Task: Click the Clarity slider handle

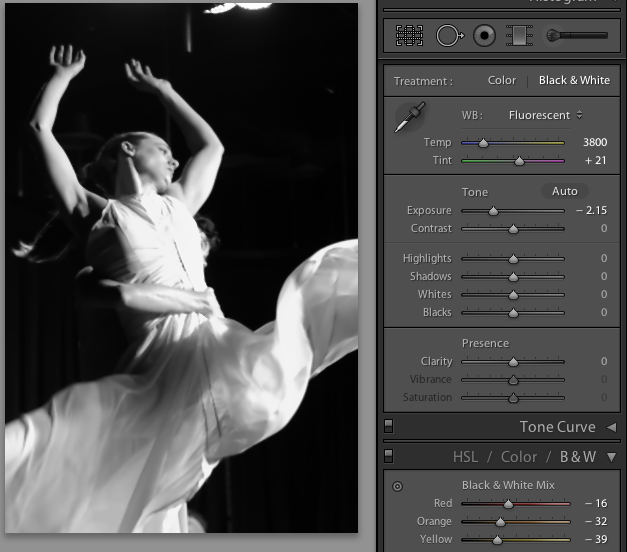Action: tap(513, 362)
